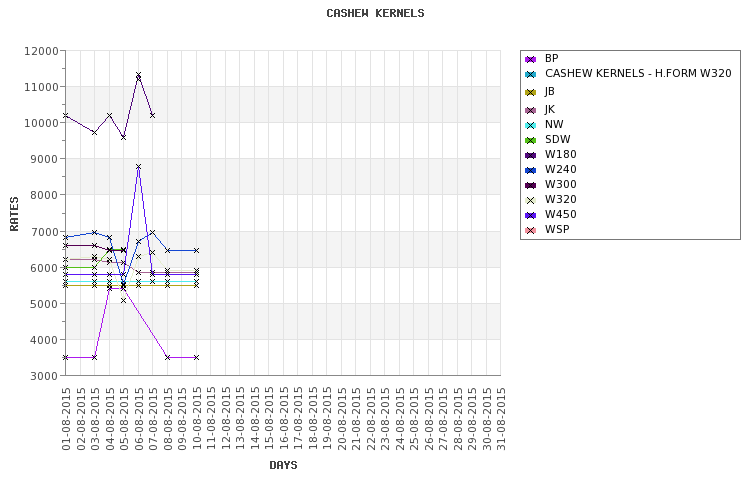The width and height of the screenshot is (750, 500).
Task: Select the W320 legend label
Action: (x=560, y=200)
